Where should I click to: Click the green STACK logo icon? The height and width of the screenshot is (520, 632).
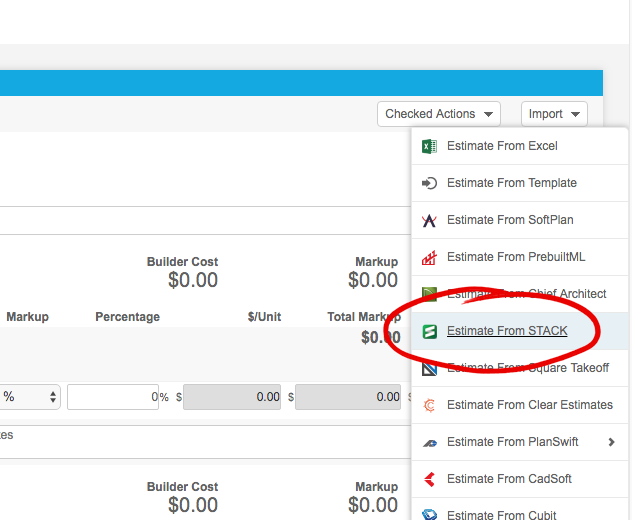point(429,331)
